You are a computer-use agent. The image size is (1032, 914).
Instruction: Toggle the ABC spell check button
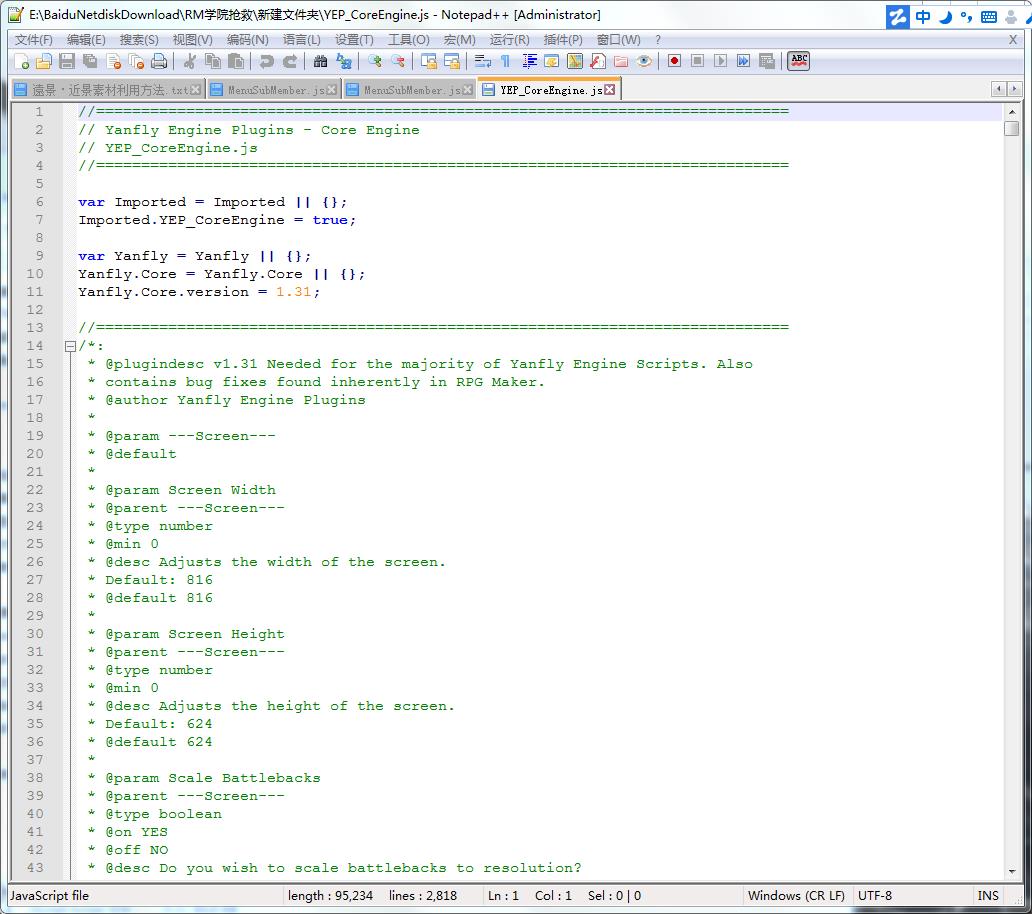click(x=798, y=61)
